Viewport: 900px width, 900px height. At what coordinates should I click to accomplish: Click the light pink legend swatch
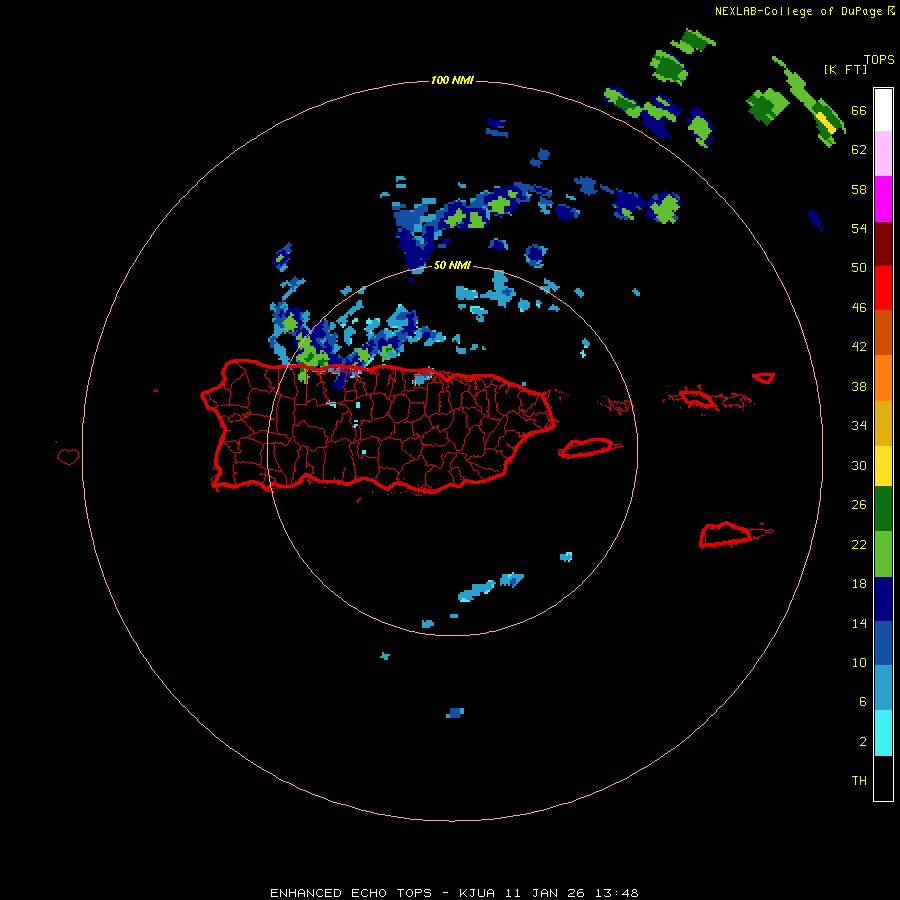[883, 153]
